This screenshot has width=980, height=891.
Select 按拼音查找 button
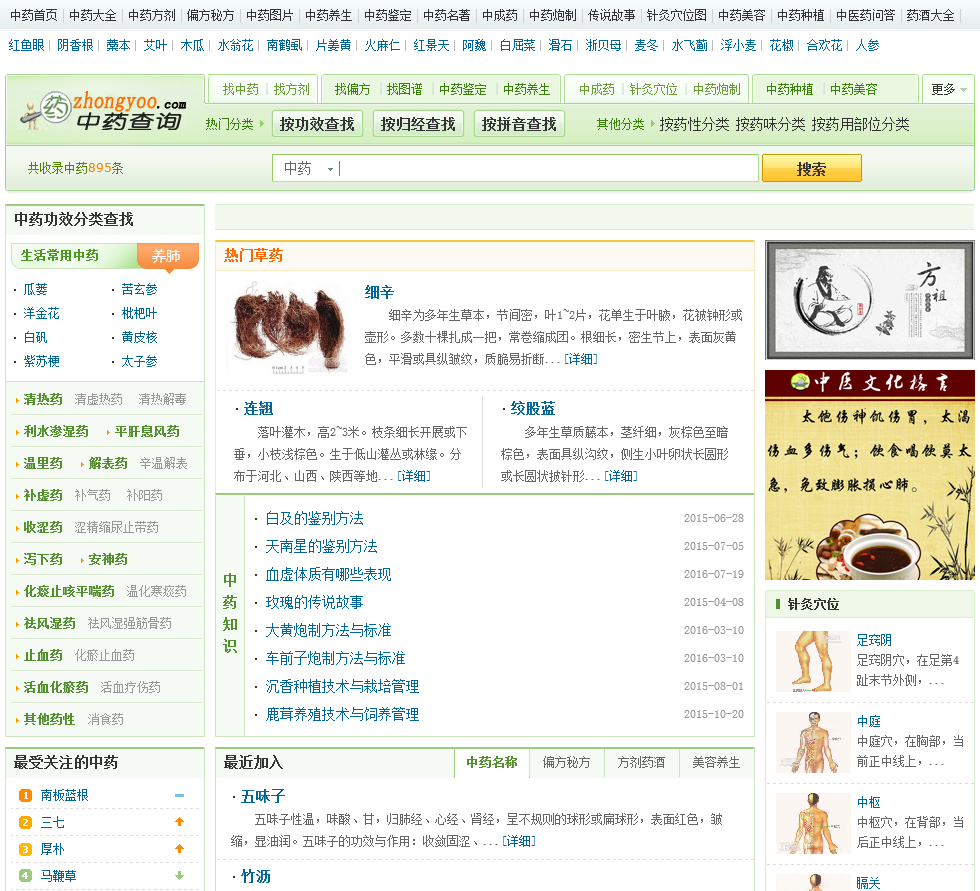[x=519, y=124]
